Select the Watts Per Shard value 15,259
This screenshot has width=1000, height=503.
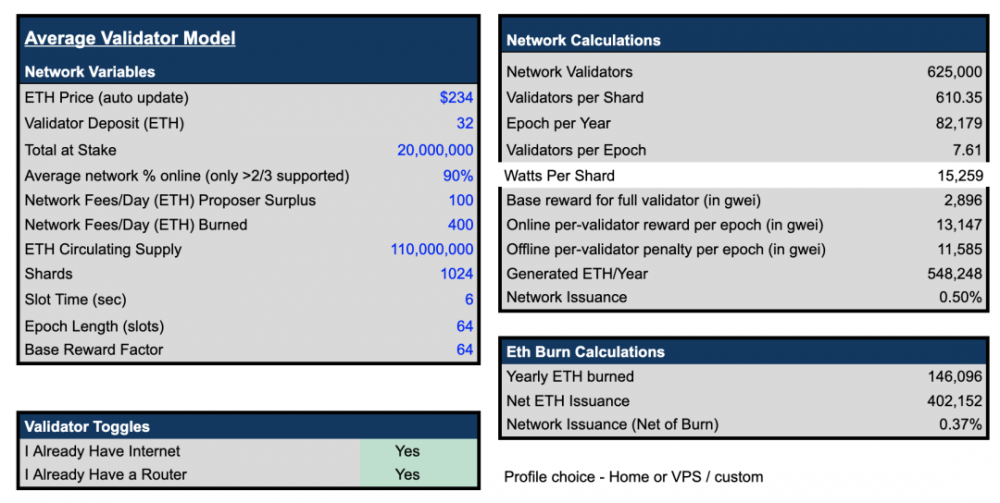click(x=959, y=175)
